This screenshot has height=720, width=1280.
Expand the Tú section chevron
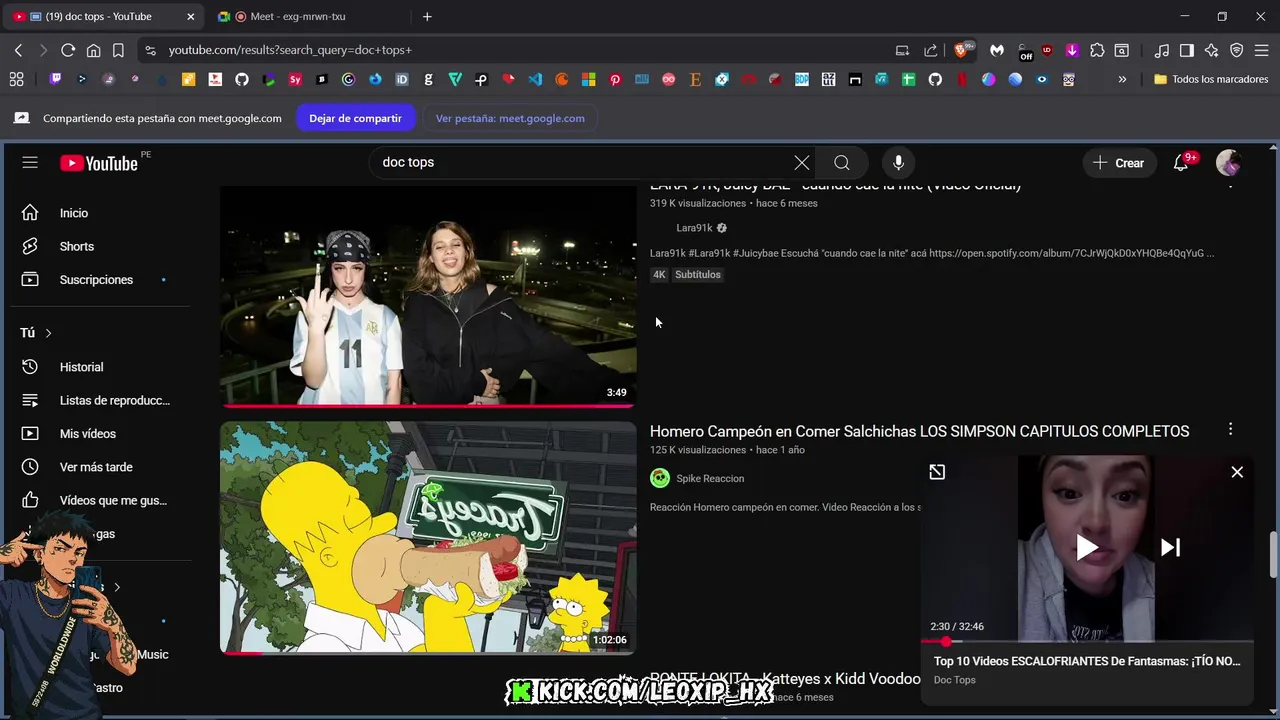(48, 333)
